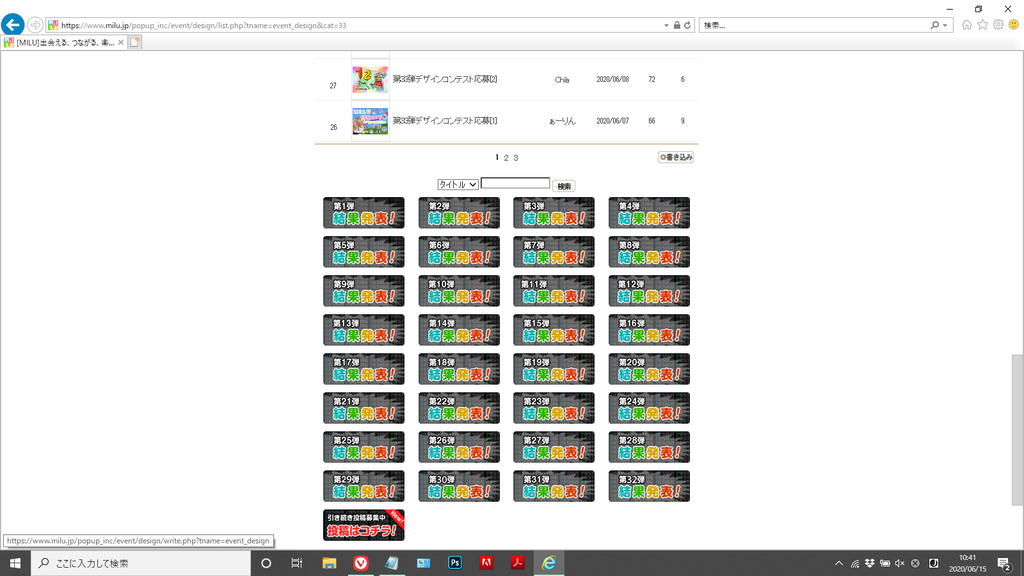Open the 第1弾 結果発表 banner

[364, 213]
